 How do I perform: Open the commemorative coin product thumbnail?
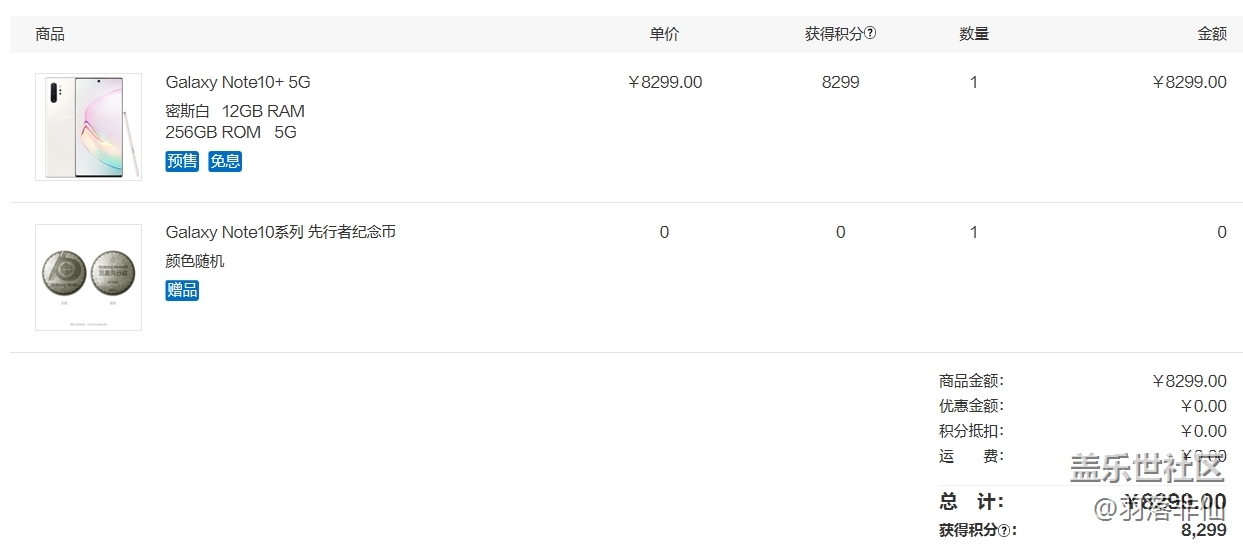[x=88, y=277]
